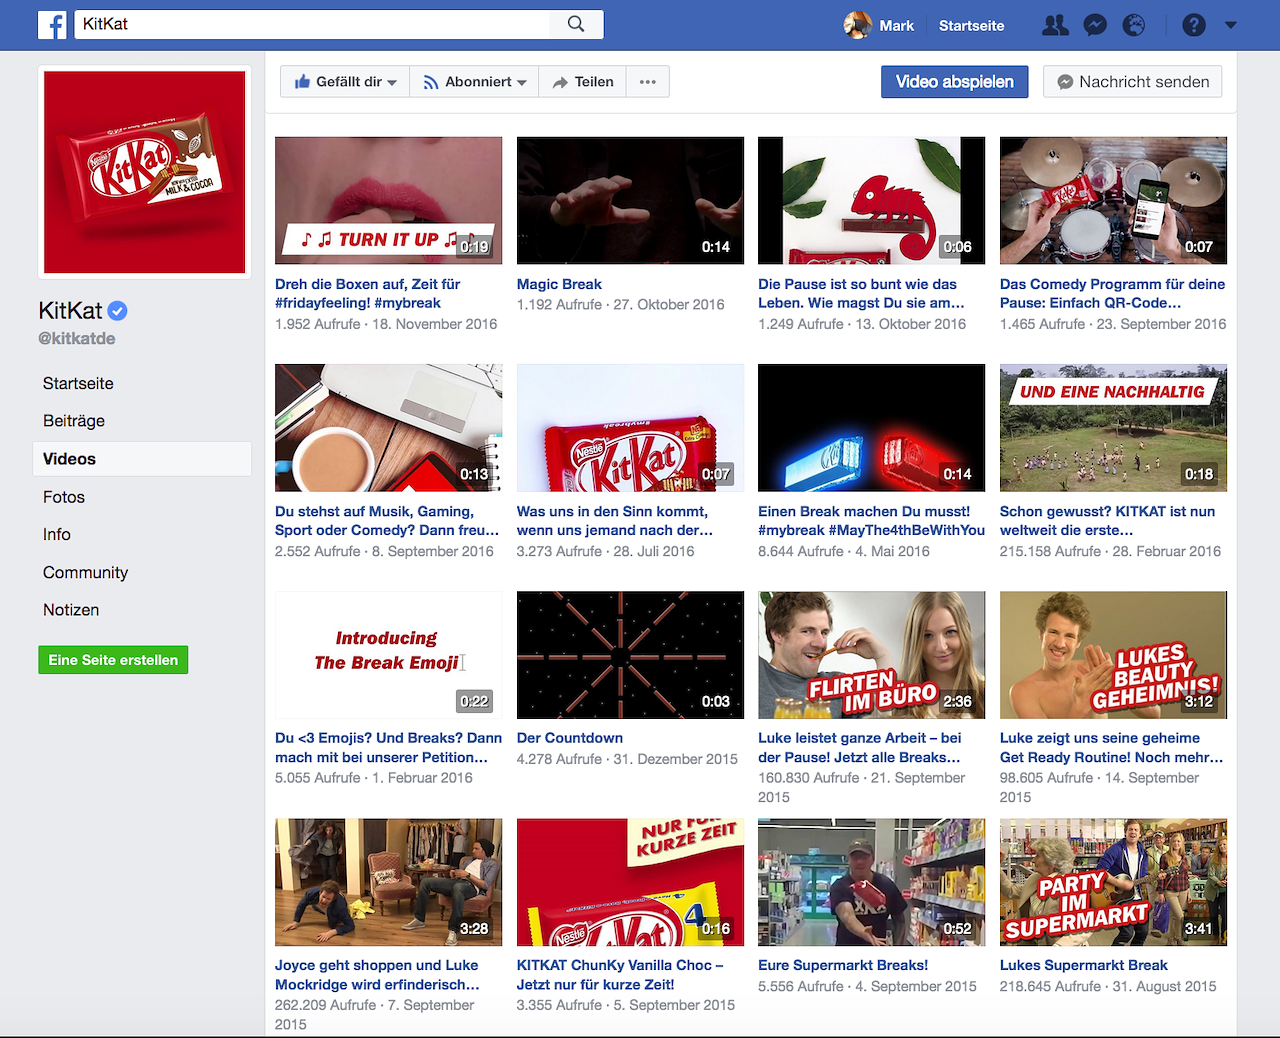Open FLIRTEN IM BÜRO video thumbnail
This screenshot has height=1038, width=1280.
(x=872, y=655)
